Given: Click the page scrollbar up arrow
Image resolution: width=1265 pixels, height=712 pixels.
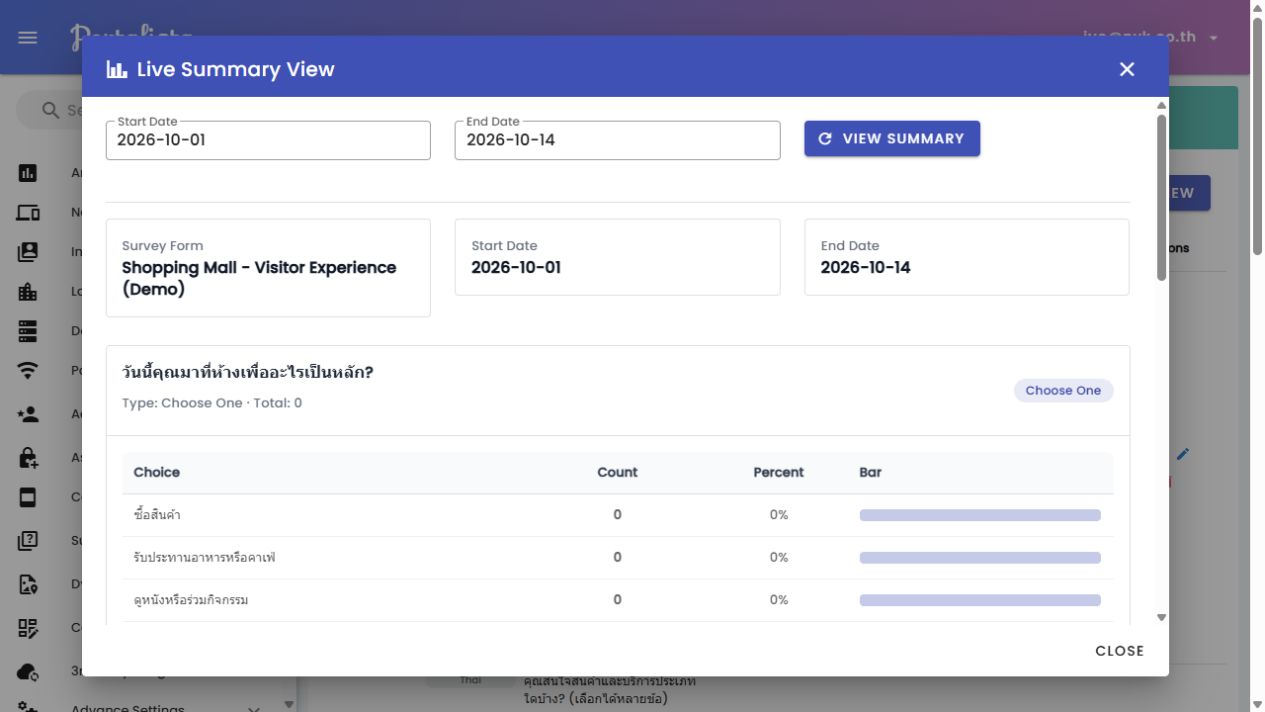Looking at the screenshot, I should point(1258,8).
